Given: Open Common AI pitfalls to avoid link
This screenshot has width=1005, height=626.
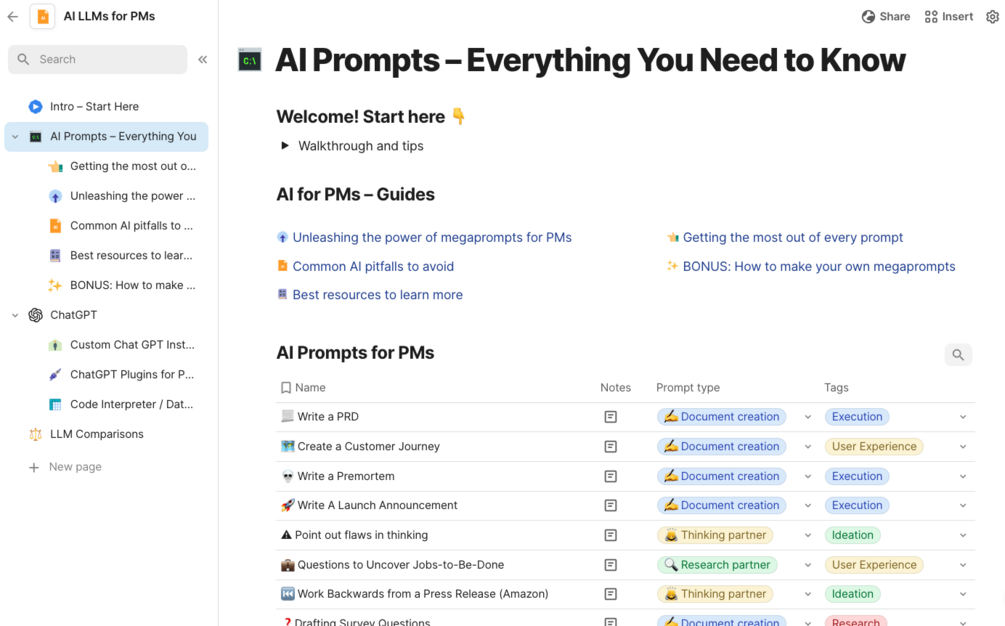Looking at the screenshot, I should pos(373,267).
